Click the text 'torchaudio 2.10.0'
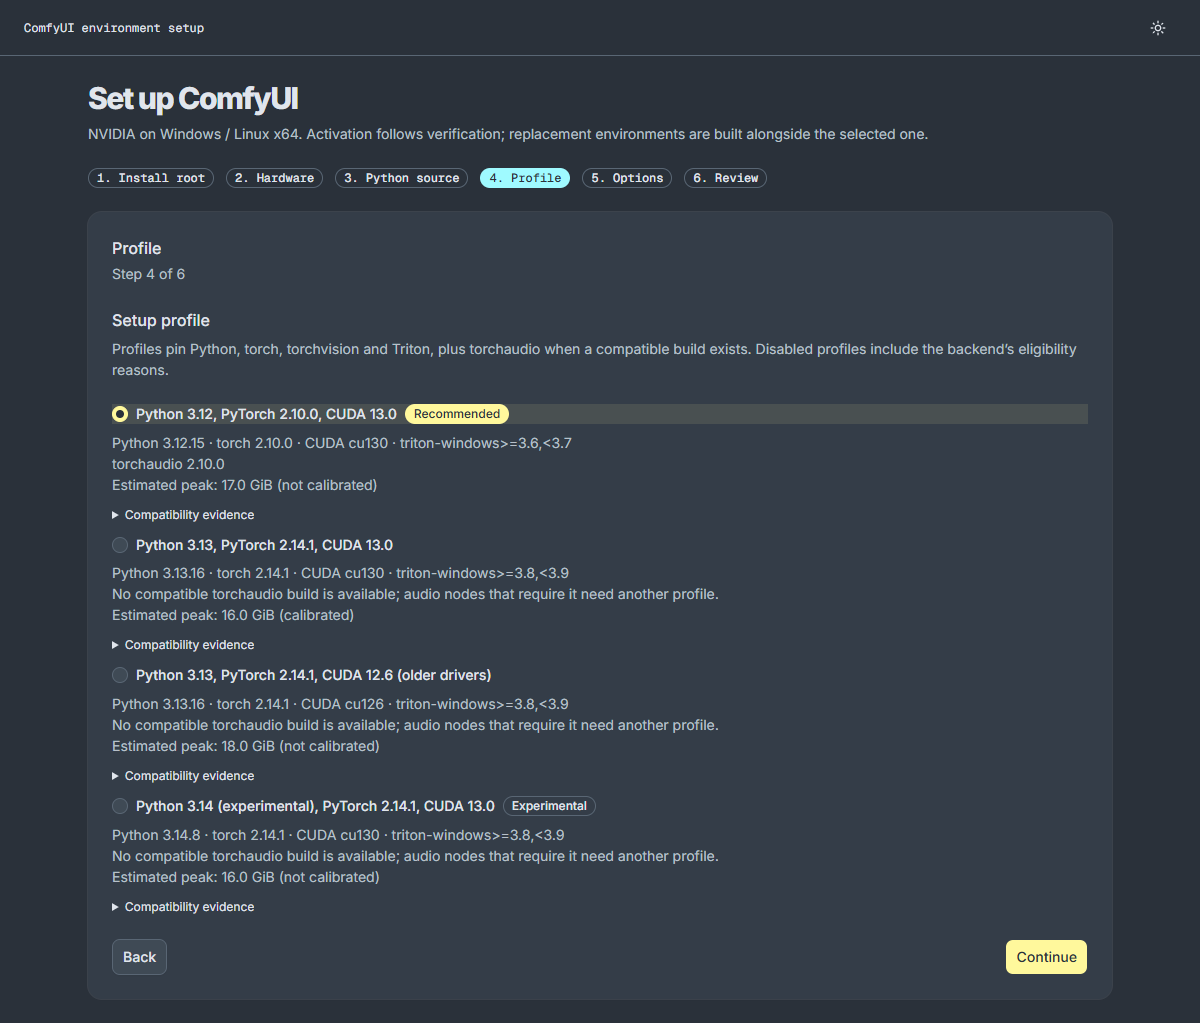This screenshot has height=1023, width=1200. point(168,464)
